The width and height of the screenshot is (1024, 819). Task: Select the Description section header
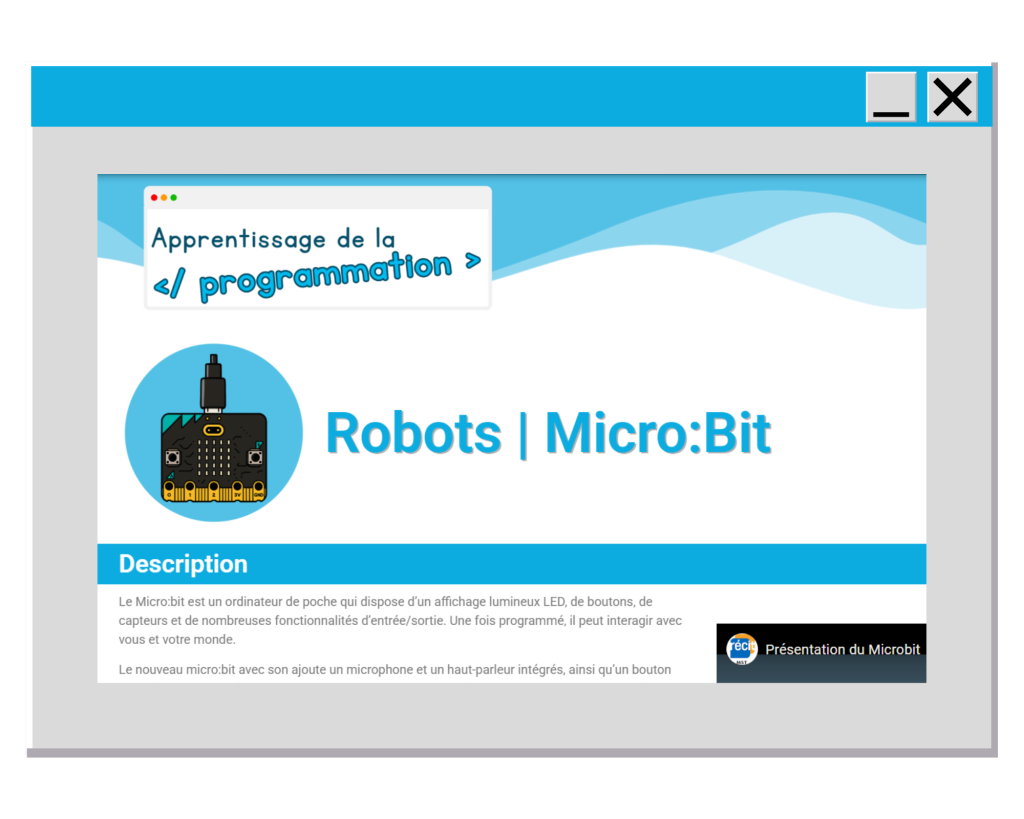[511, 564]
